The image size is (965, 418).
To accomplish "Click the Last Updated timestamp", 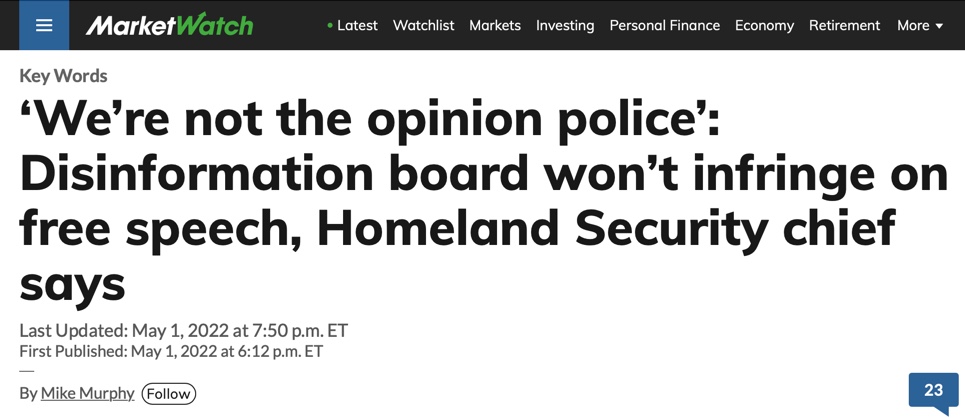I will point(183,331).
